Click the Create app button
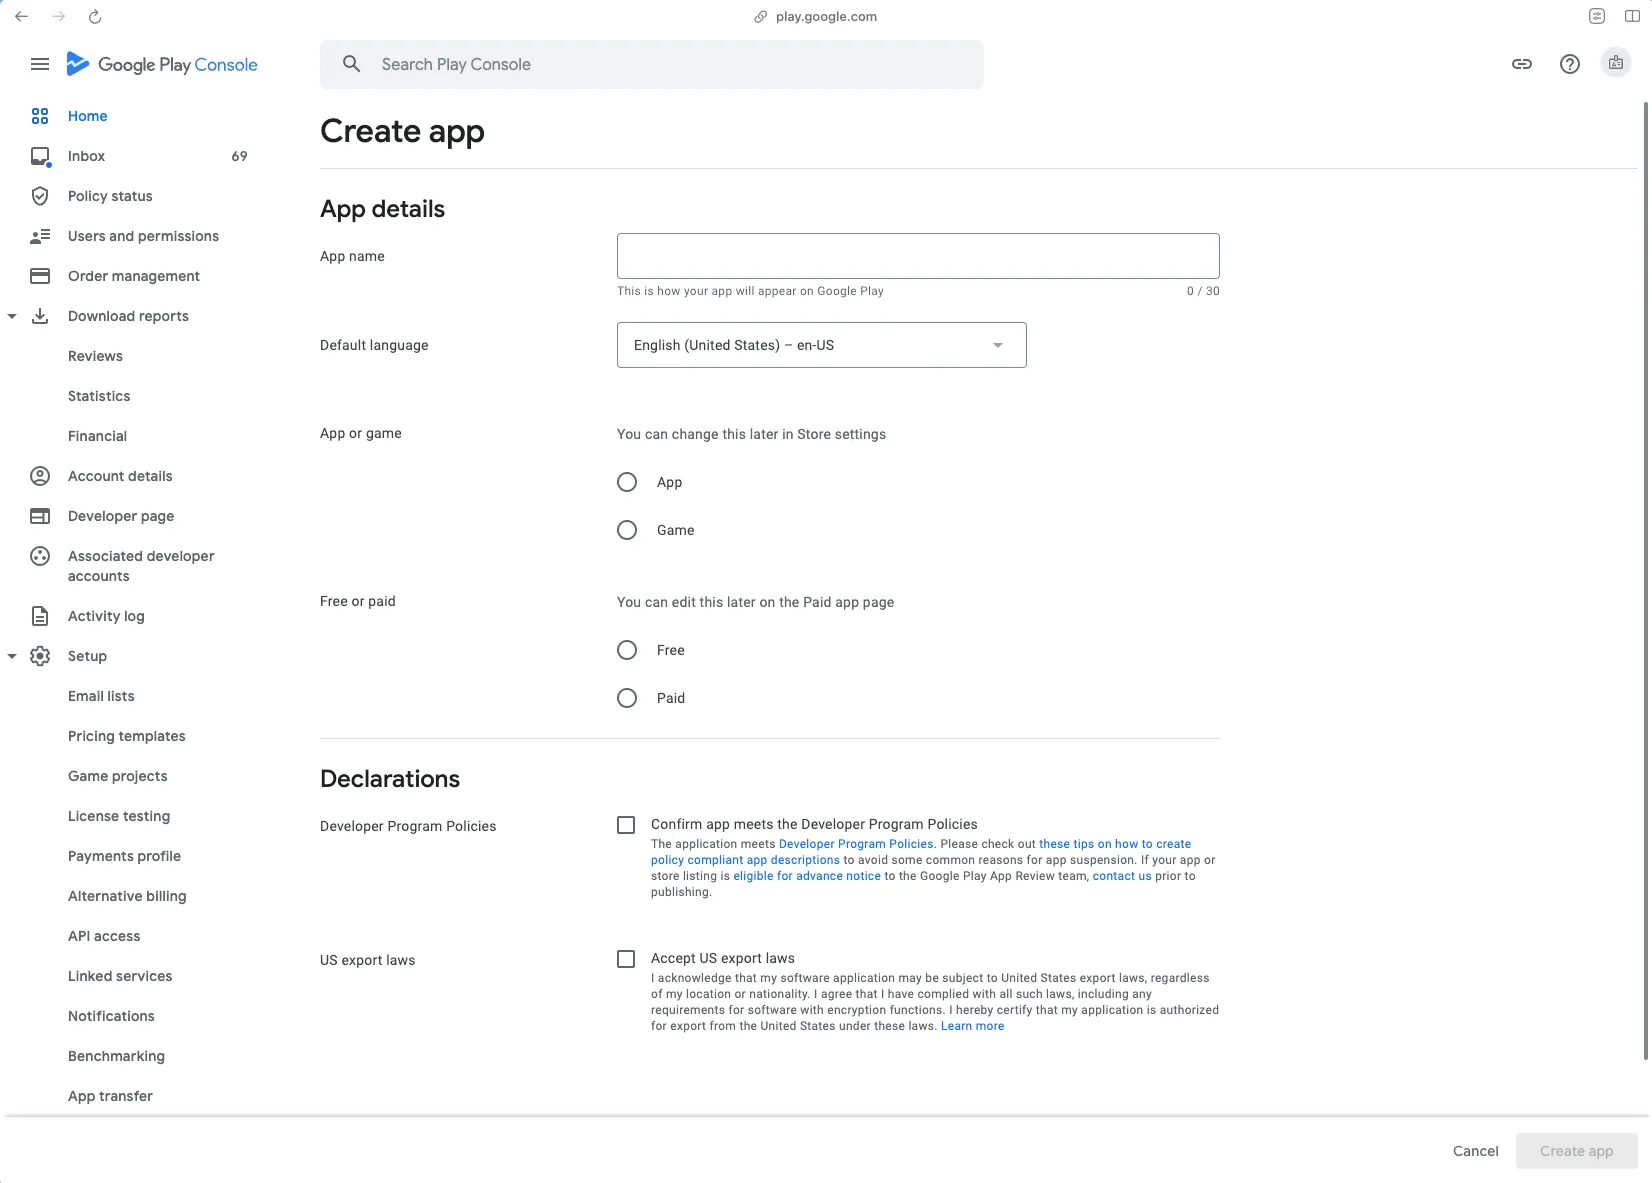 point(1577,1151)
